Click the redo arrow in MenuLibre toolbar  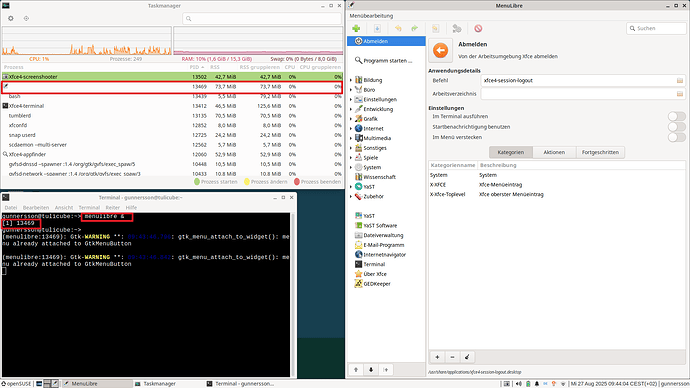tap(415, 29)
